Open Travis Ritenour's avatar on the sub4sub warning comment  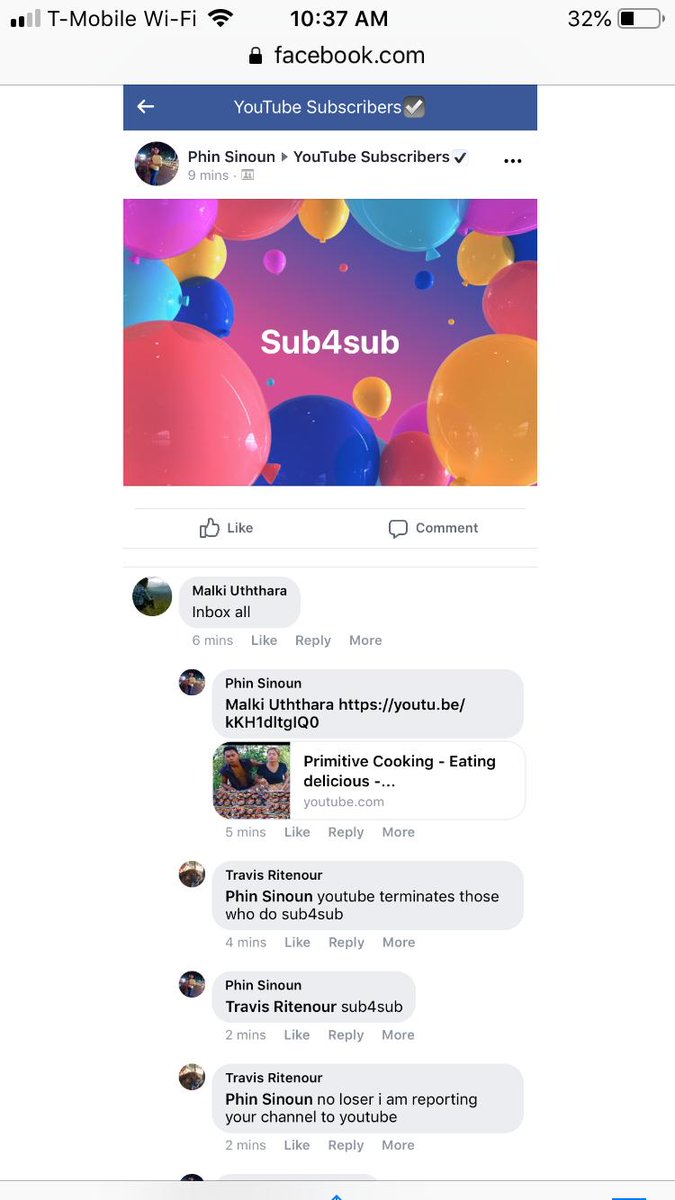[x=192, y=874]
